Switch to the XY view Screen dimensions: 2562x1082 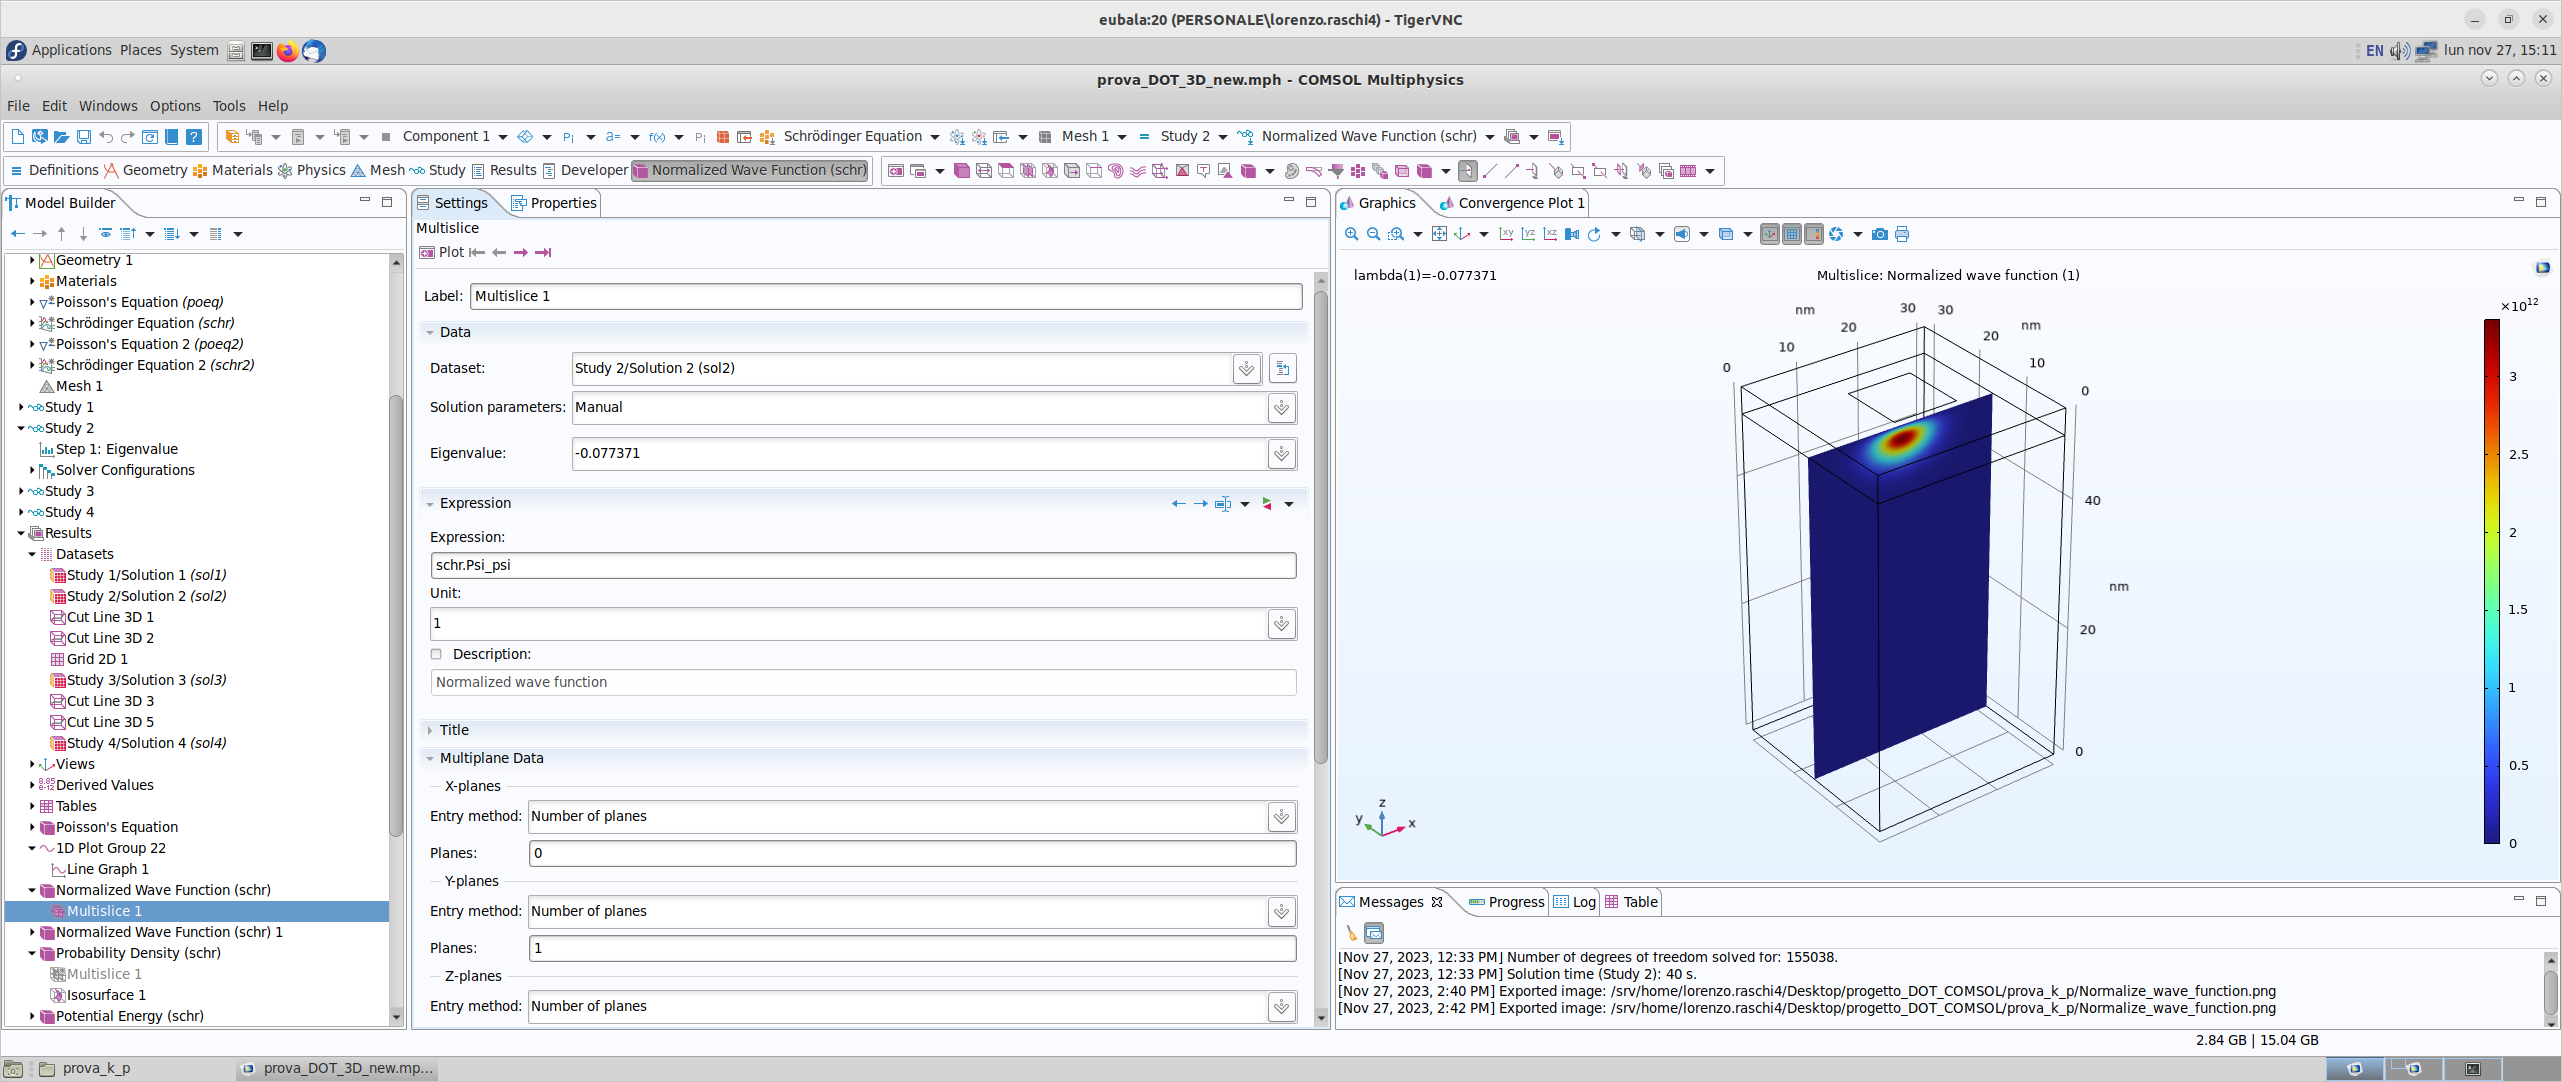tap(1506, 234)
